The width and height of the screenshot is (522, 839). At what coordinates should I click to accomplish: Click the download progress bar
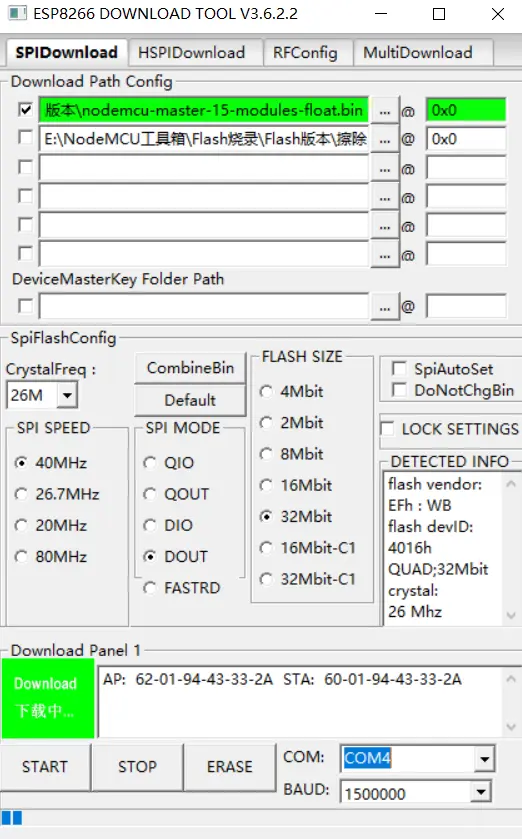point(261,818)
